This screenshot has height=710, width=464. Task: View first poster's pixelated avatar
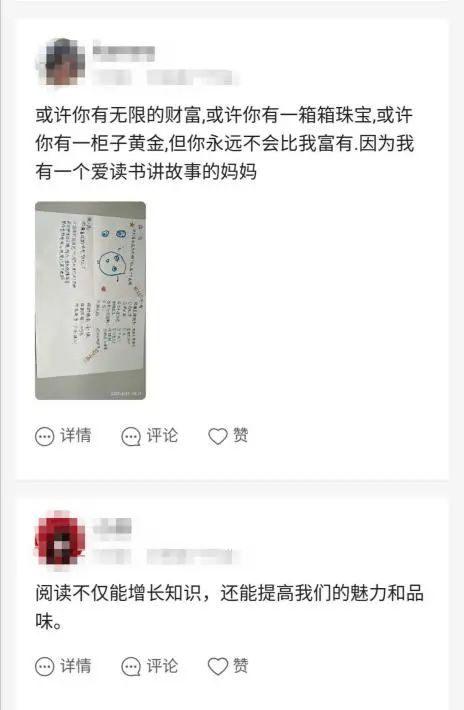[x=60, y=62]
